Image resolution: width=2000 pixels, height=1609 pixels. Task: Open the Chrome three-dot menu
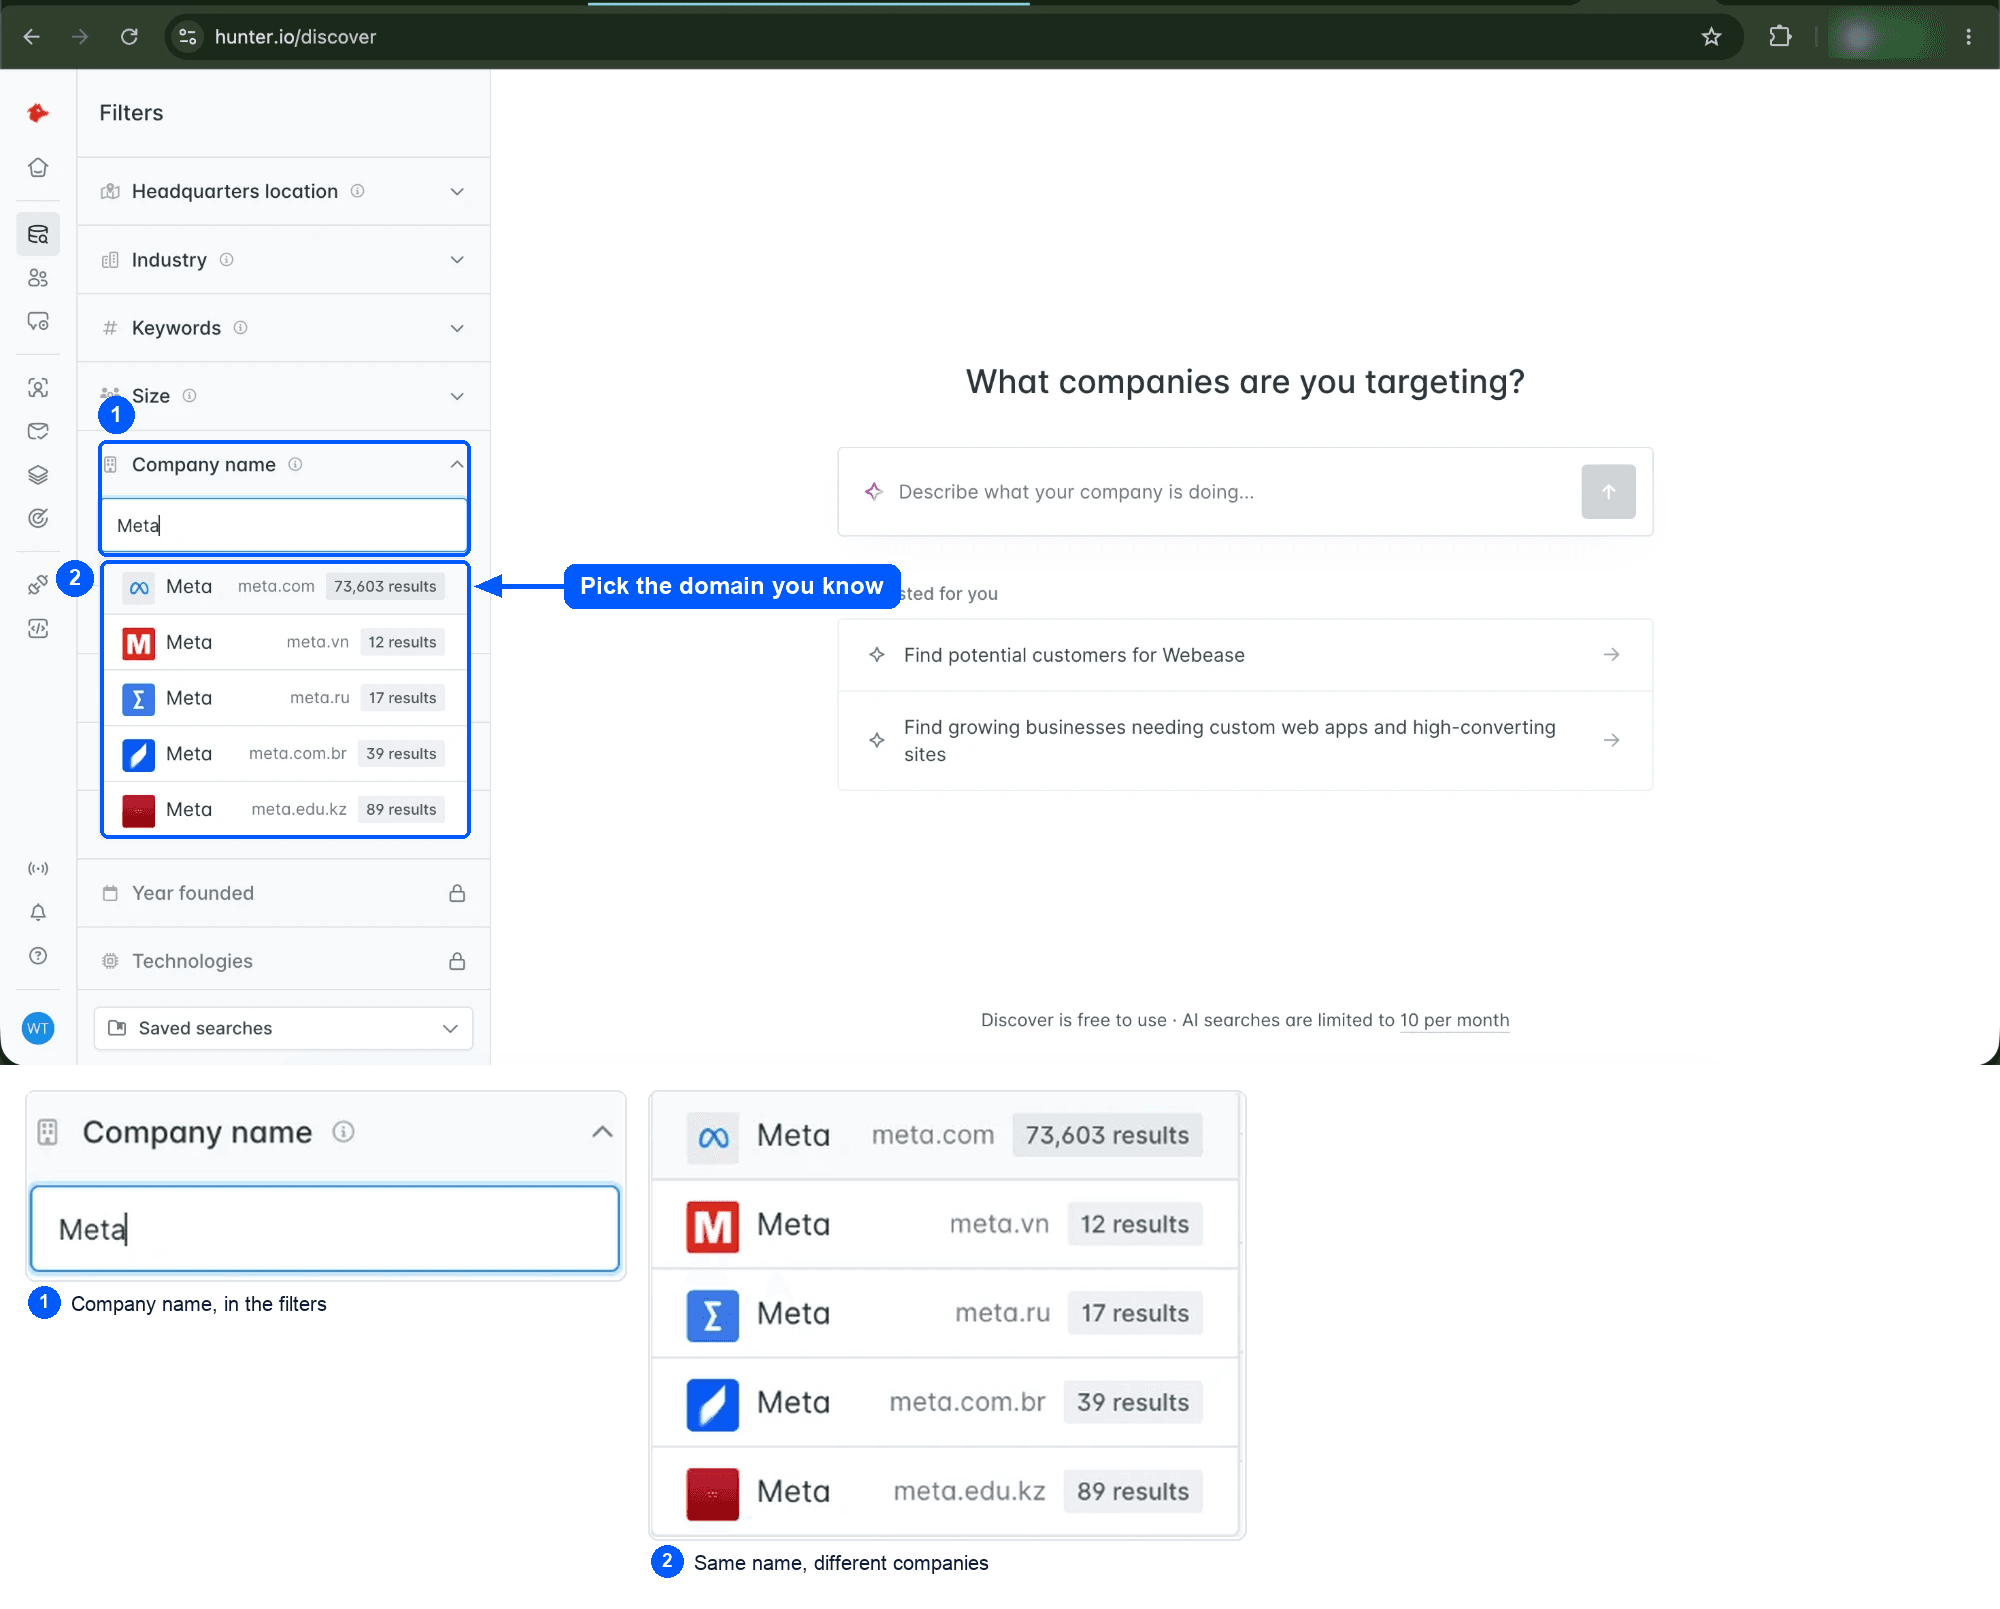[1968, 37]
